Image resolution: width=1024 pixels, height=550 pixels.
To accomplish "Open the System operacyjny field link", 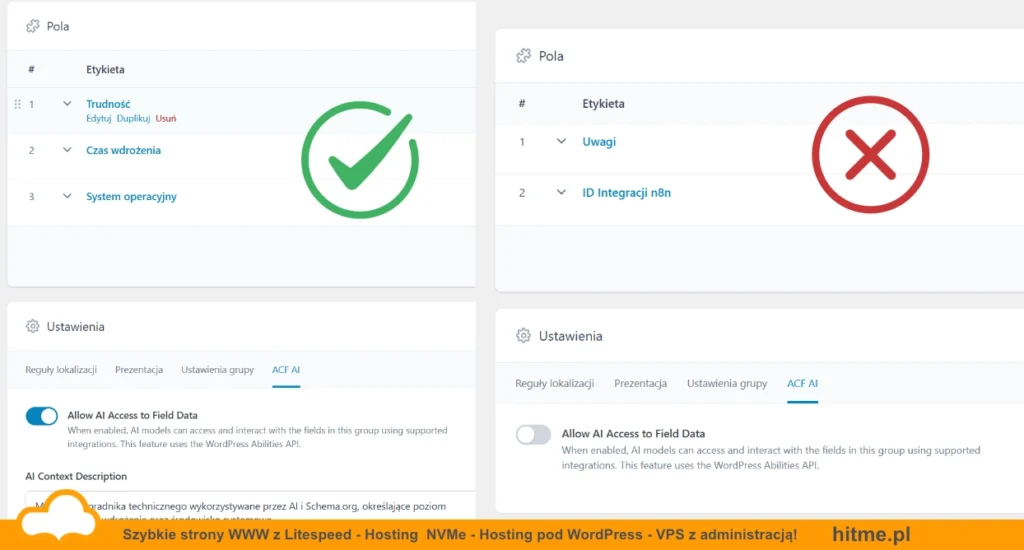I will (x=131, y=197).
